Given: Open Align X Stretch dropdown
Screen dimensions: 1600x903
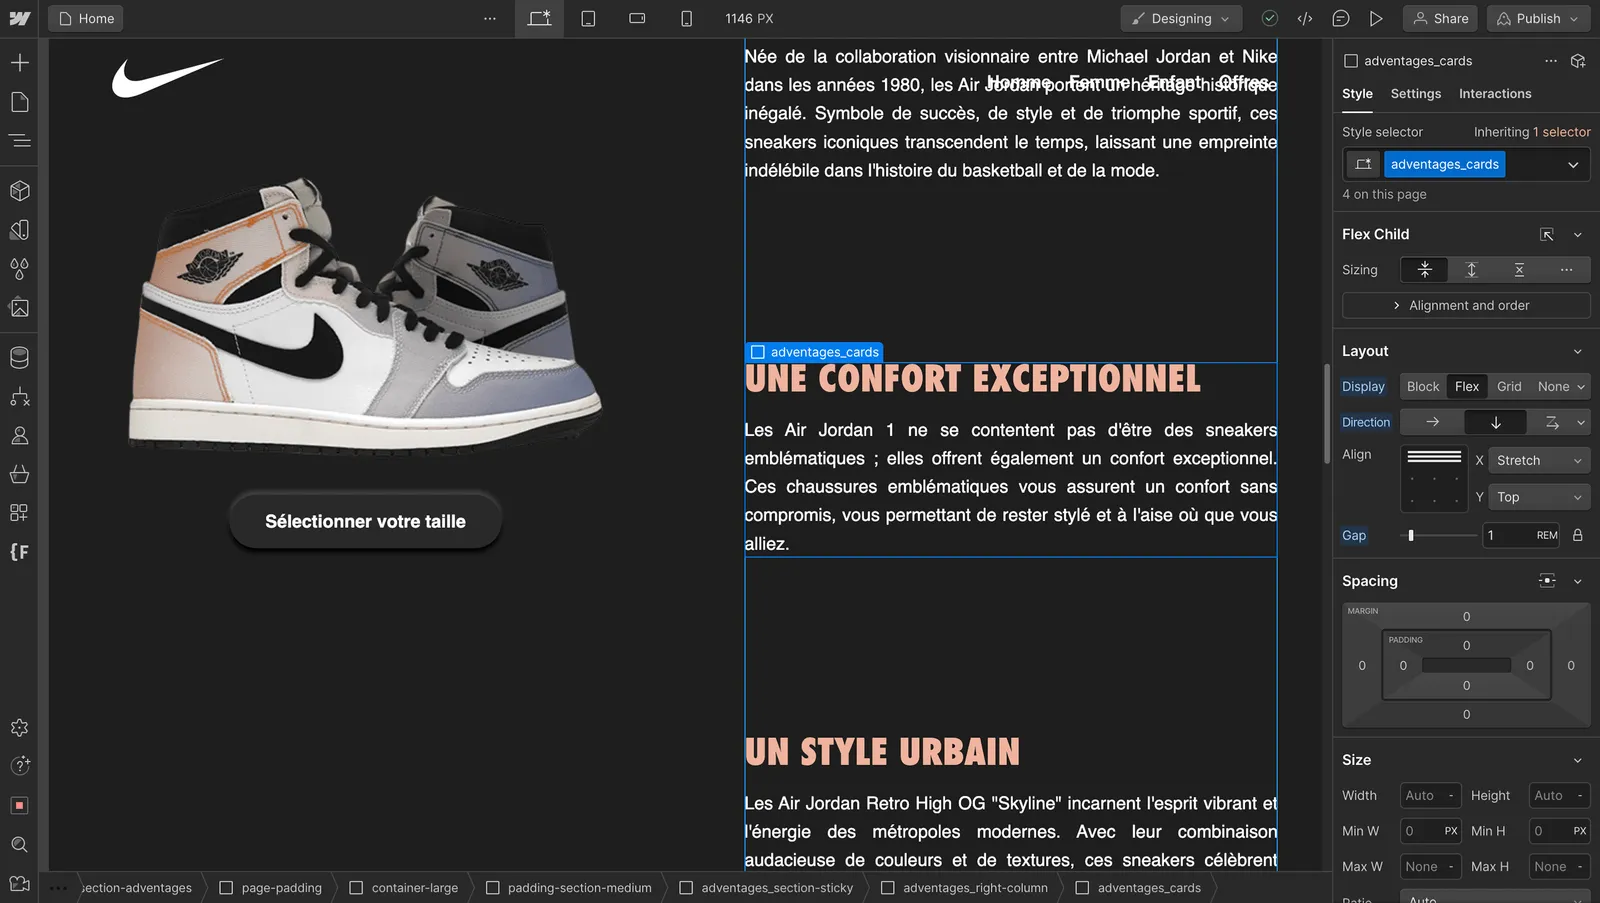Looking at the screenshot, I should coord(1539,460).
